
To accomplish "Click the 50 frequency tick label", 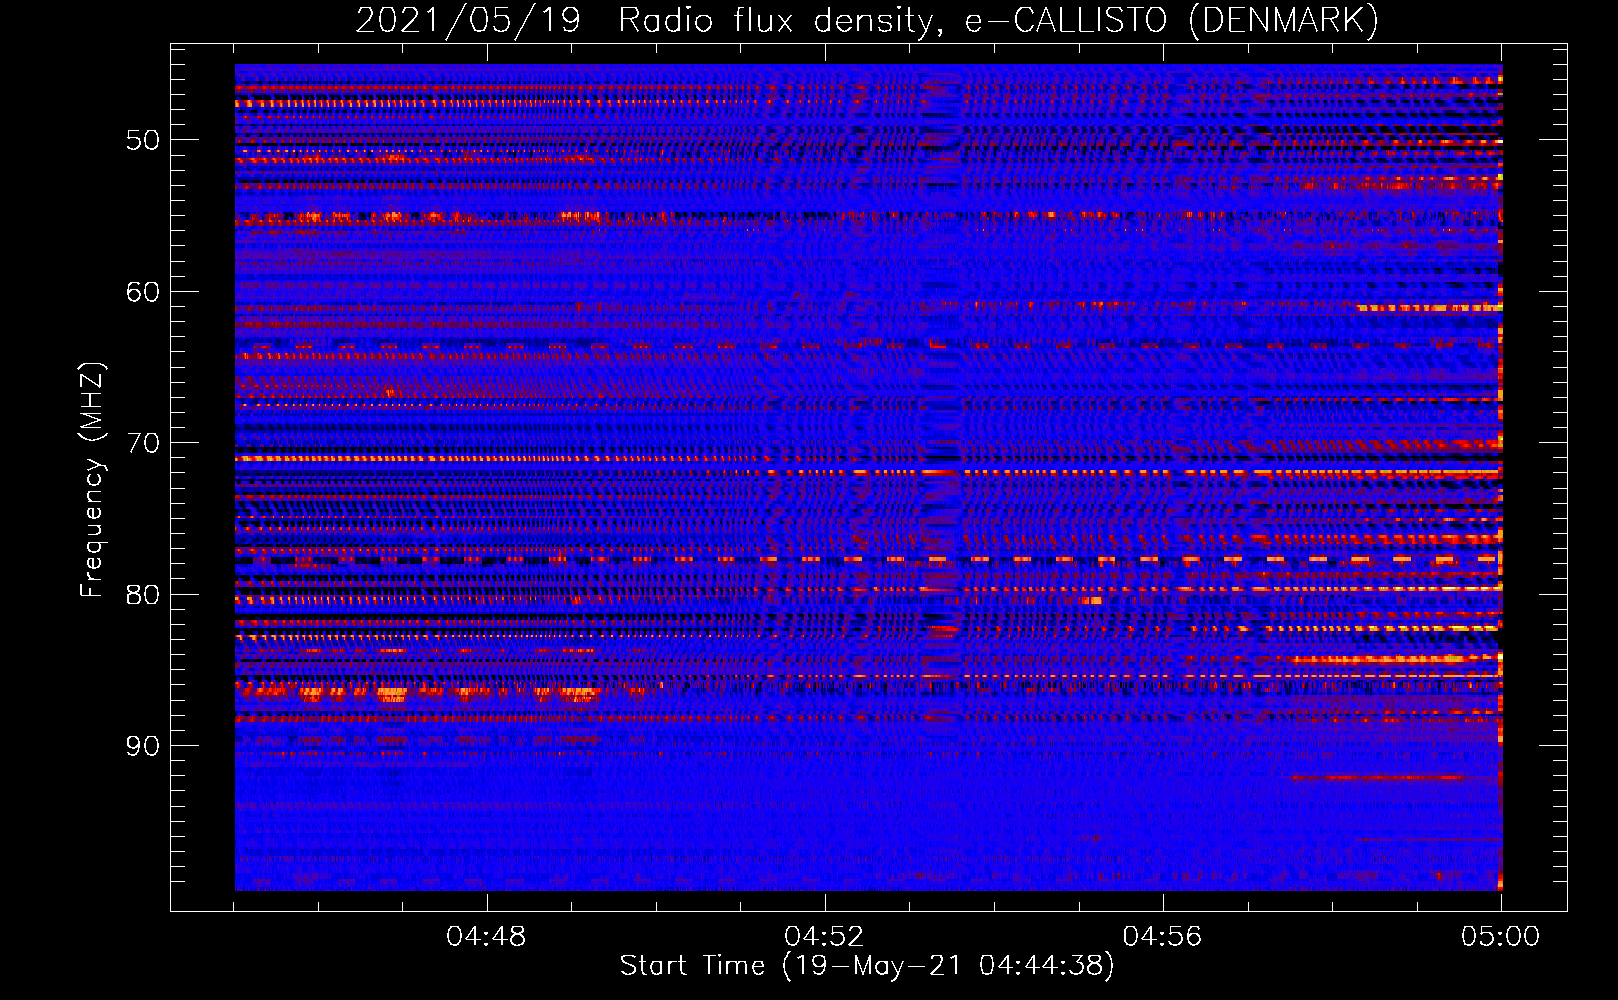I will click(x=142, y=140).
